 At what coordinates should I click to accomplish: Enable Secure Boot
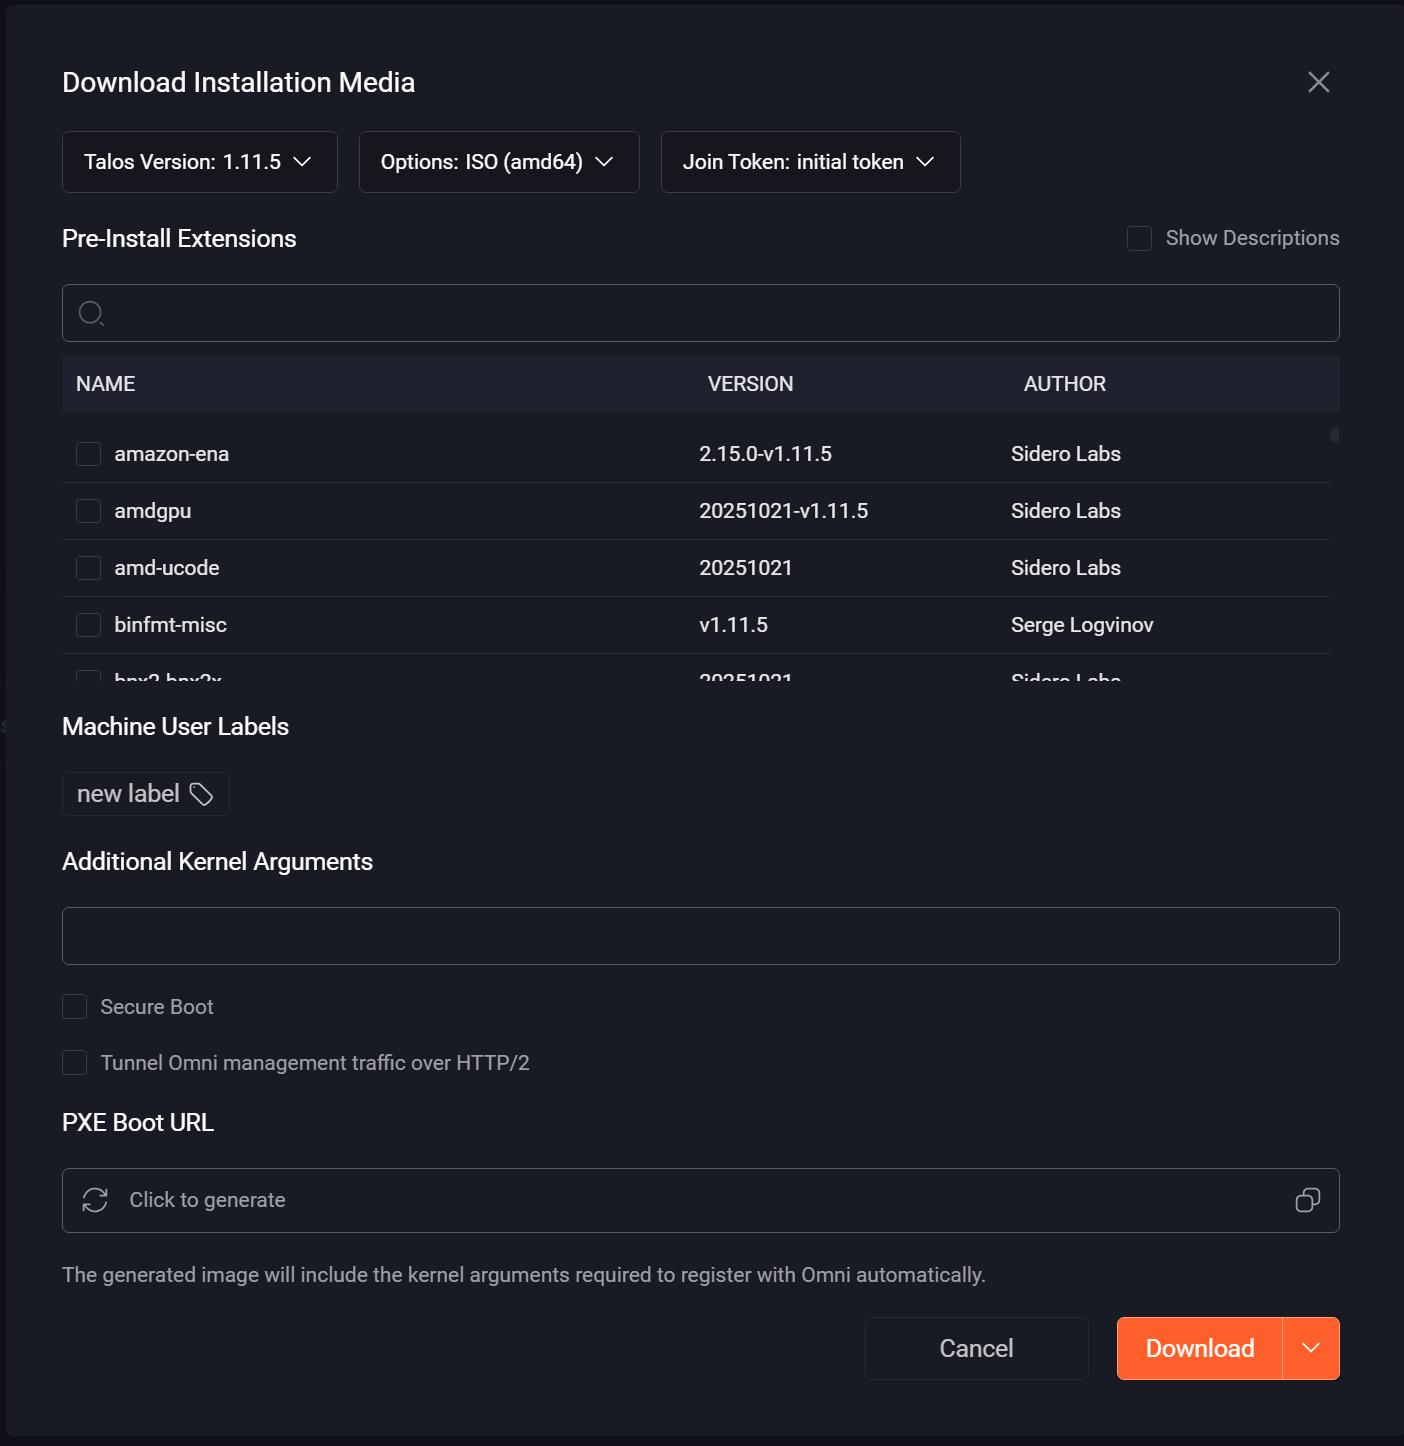click(75, 1007)
